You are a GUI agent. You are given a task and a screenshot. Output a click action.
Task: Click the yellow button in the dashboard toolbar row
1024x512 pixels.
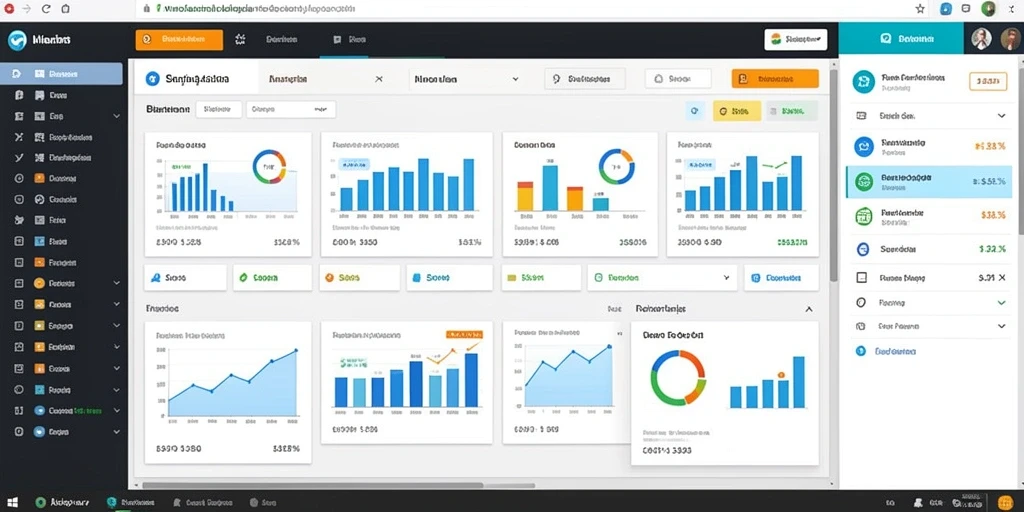[x=737, y=111]
